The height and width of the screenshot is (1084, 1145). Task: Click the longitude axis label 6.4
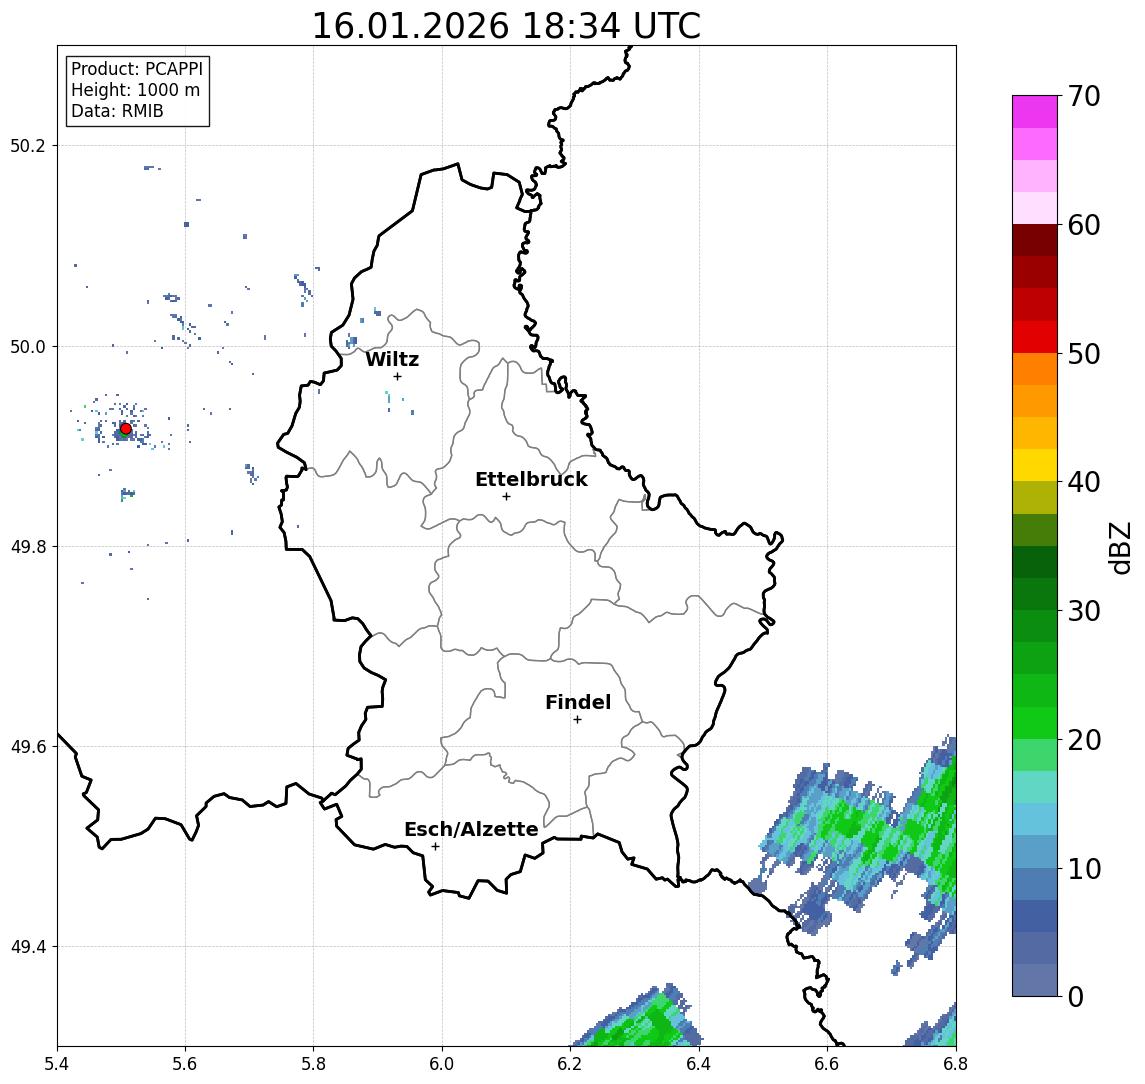699,1064
